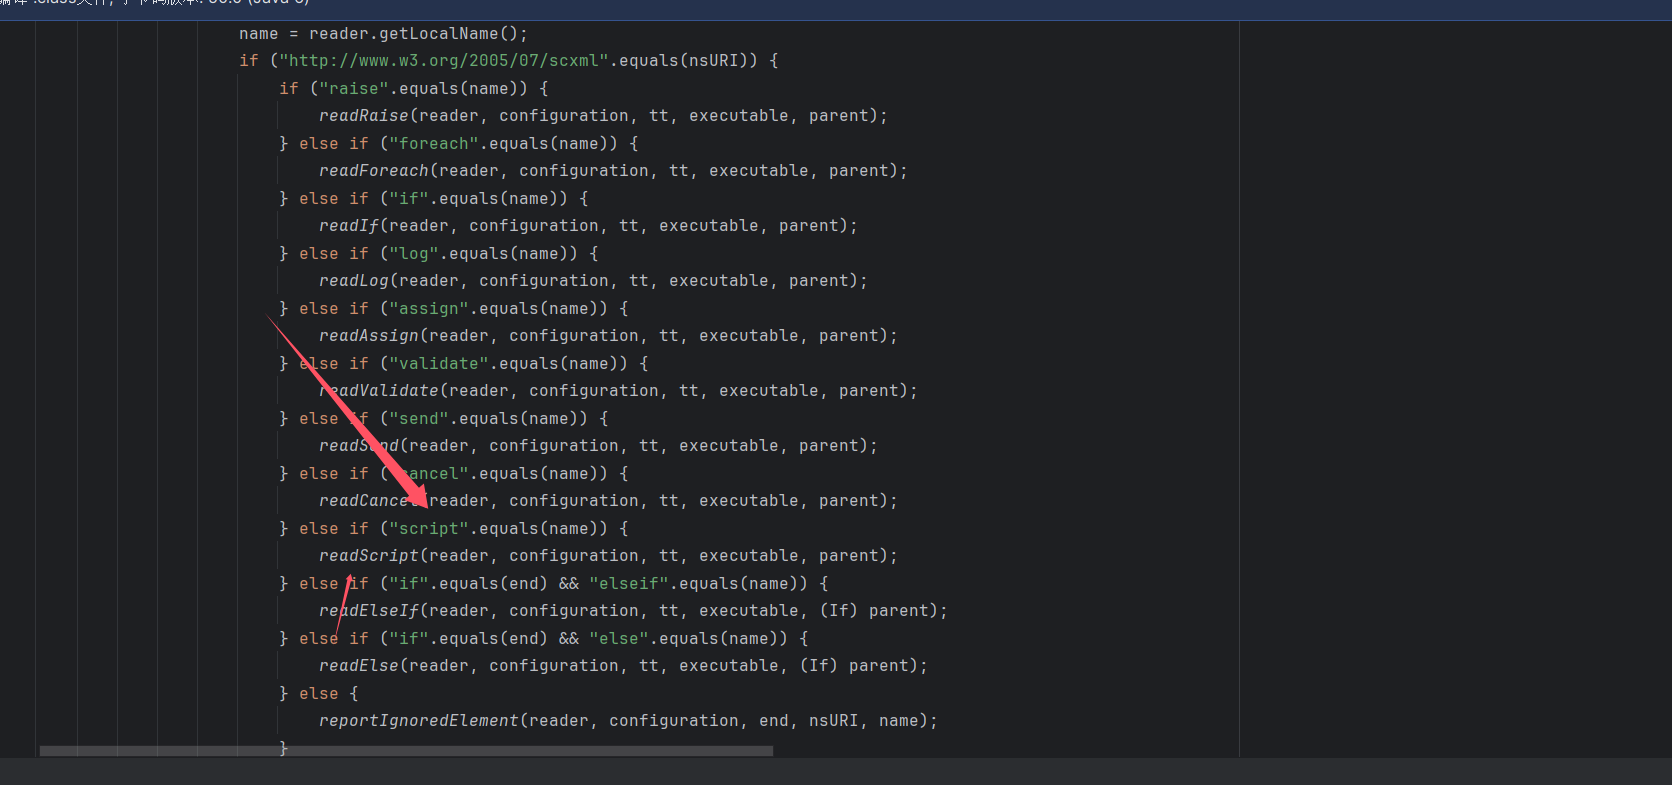Click the scxml namespace URL string
The image size is (1672, 785).
[444, 61]
